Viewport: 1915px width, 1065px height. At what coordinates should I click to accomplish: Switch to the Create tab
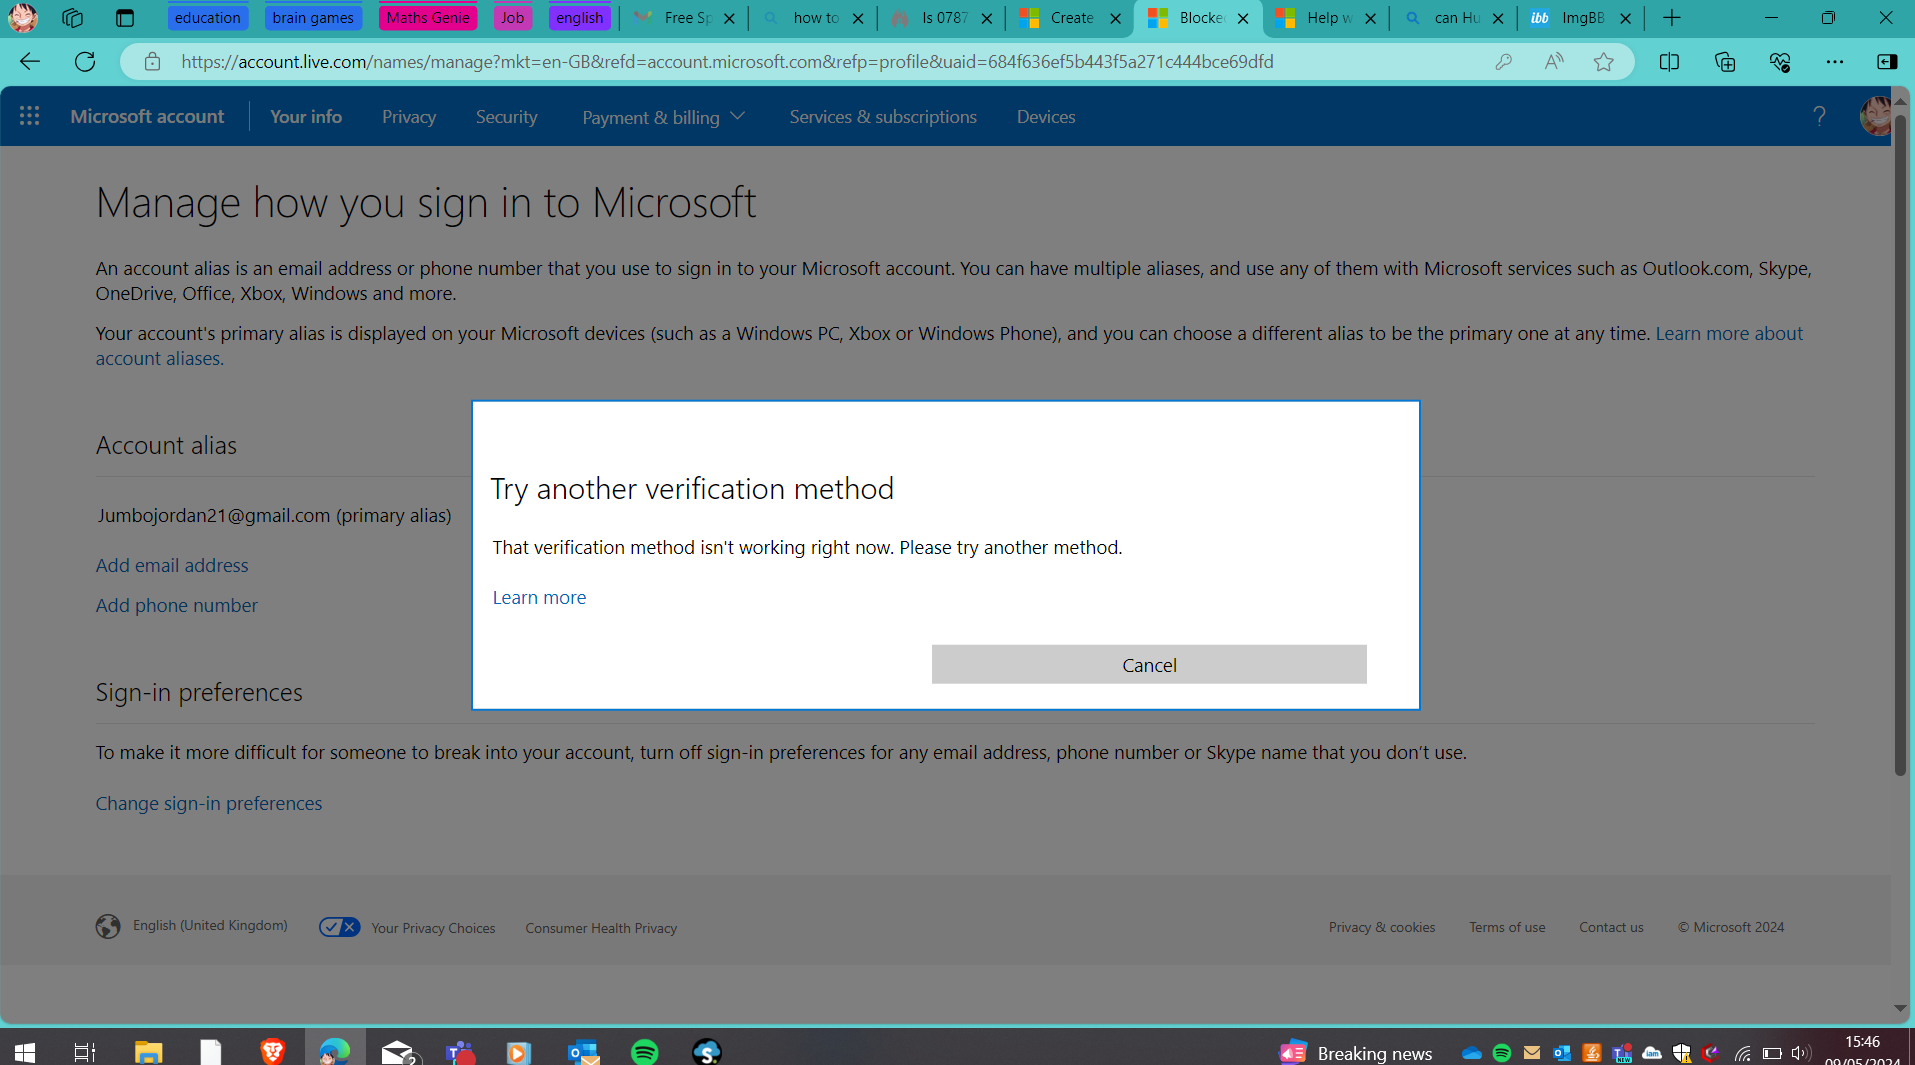click(1070, 18)
